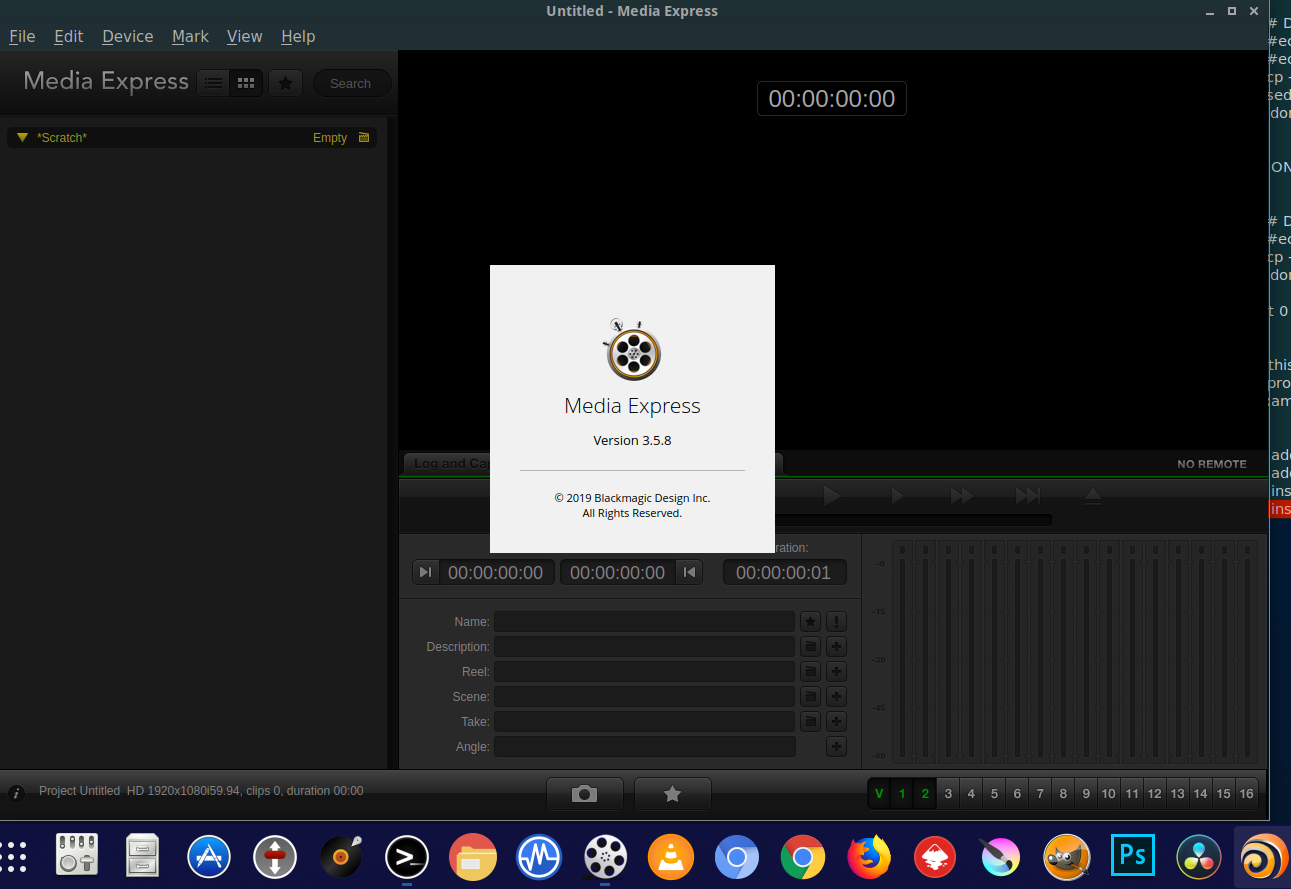
Task: Switch to thumbnail grid view
Action: coord(246,83)
